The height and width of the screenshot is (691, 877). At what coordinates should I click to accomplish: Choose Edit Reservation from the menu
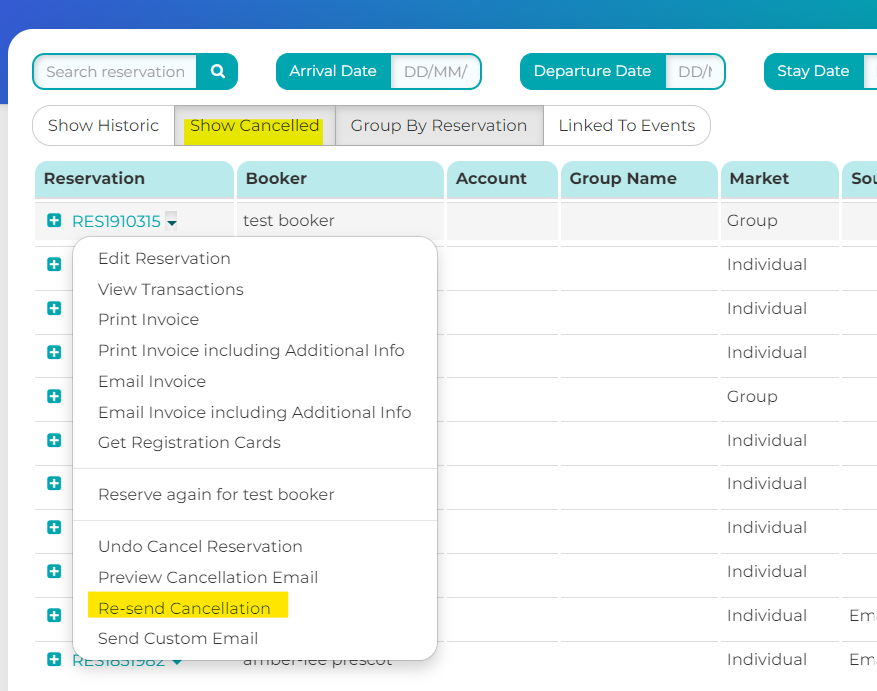pyautogui.click(x=164, y=258)
